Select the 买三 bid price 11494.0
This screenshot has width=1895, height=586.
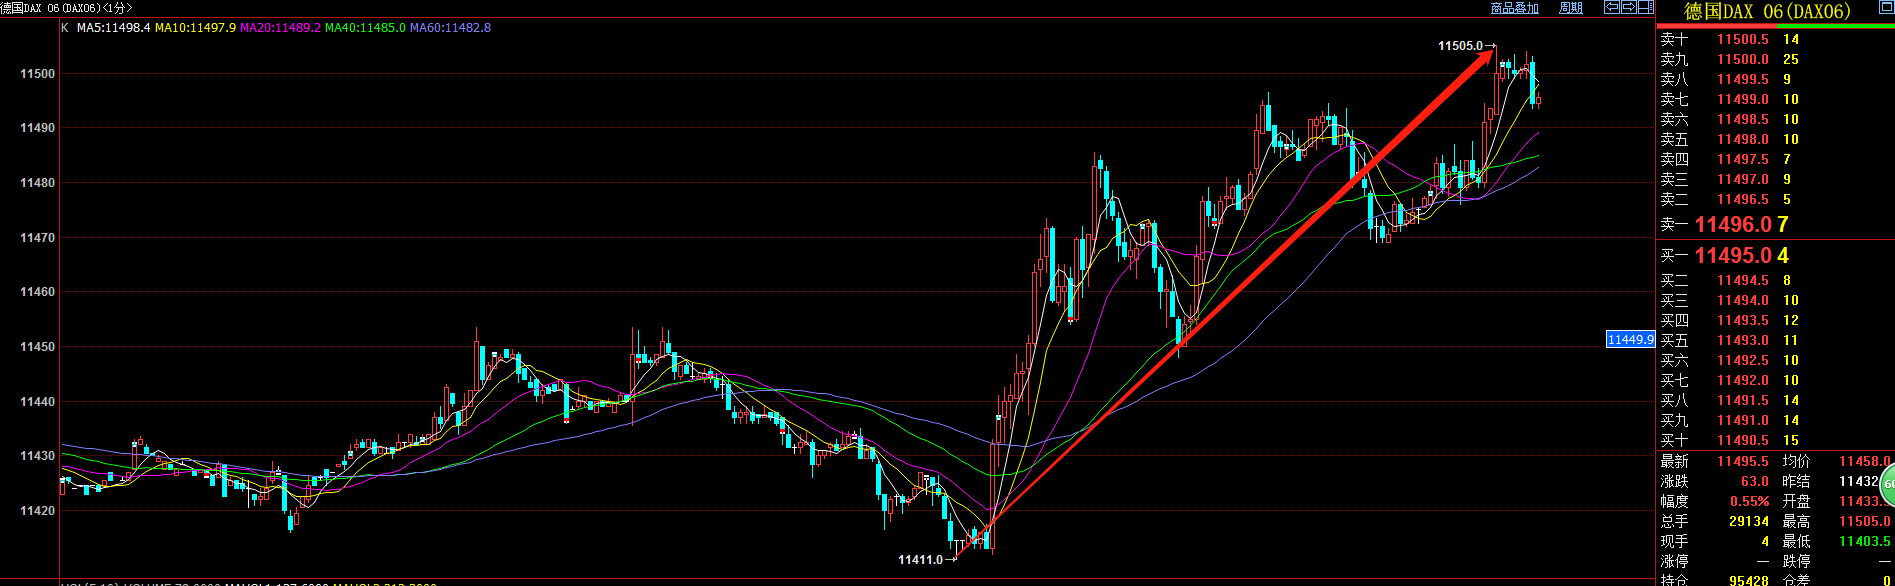click(1743, 301)
